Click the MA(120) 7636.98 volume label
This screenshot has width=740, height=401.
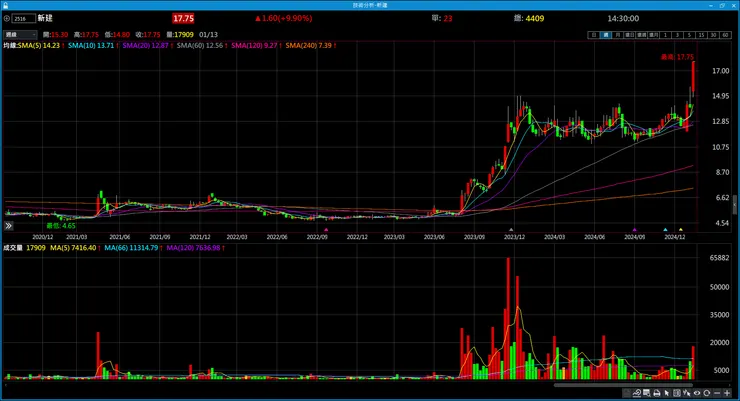[195, 248]
